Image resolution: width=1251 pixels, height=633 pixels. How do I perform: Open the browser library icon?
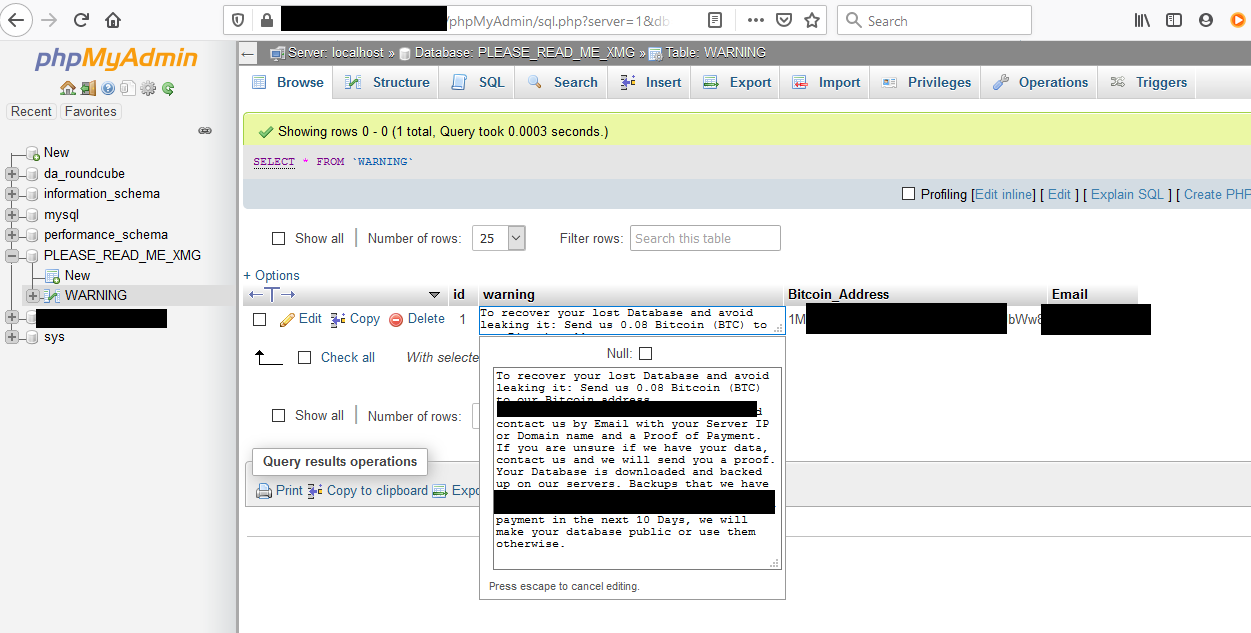pos(1143,20)
